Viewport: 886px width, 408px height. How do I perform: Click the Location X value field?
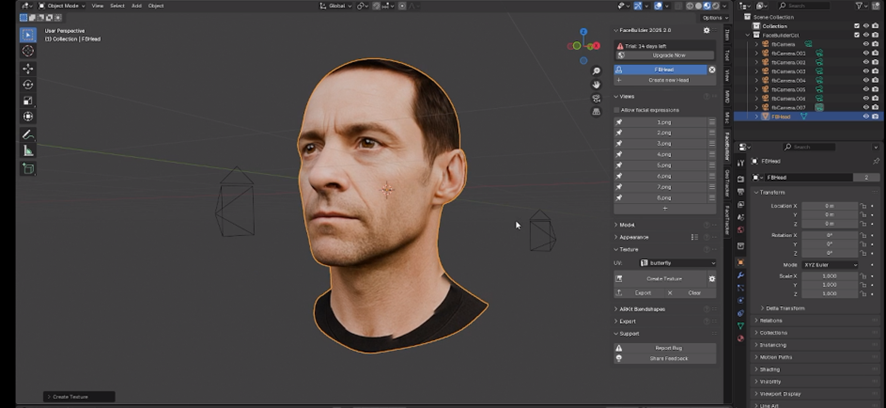(x=829, y=205)
